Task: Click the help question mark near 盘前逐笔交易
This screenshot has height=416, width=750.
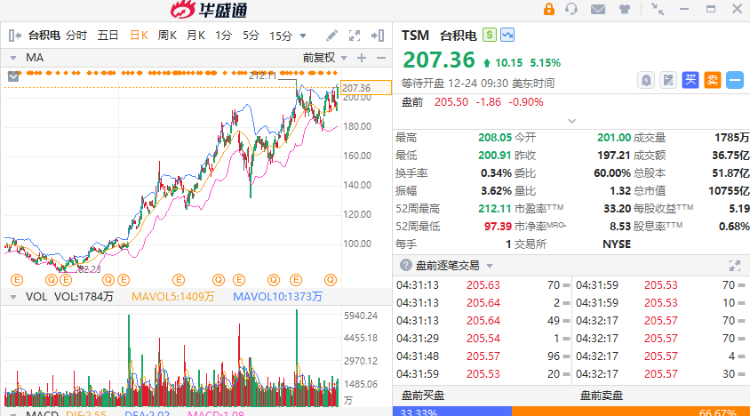Action: pos(406,265)
